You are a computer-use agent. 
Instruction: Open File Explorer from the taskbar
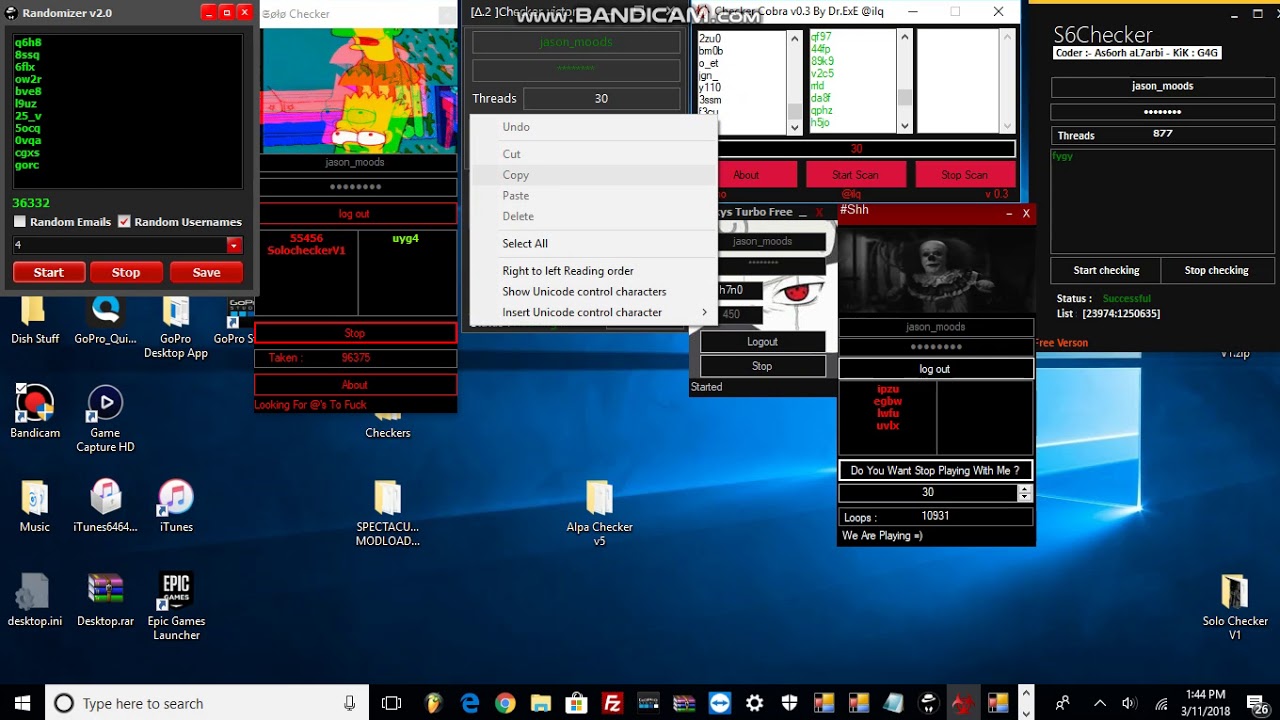click(x=541, y=703)
